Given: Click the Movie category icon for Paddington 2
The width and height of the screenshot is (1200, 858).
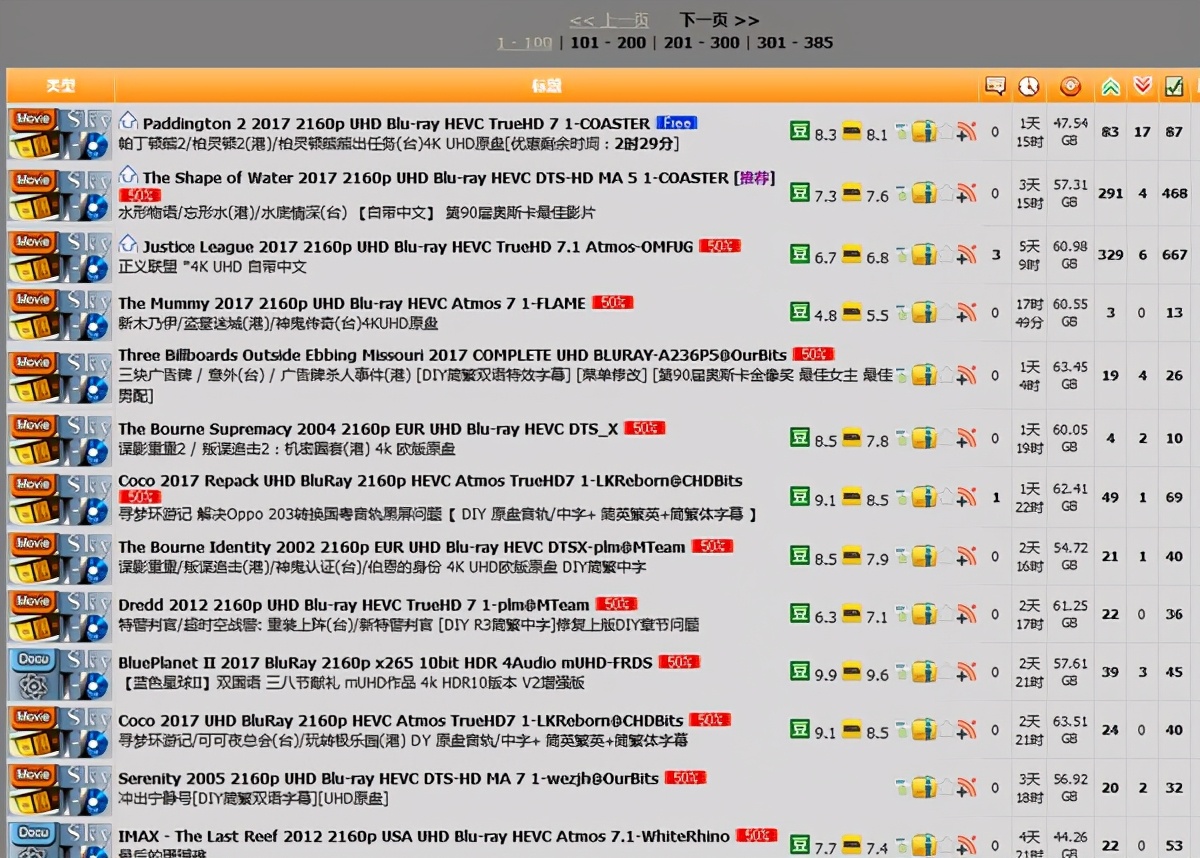Looking at the screenshot, I should point(33,134).
